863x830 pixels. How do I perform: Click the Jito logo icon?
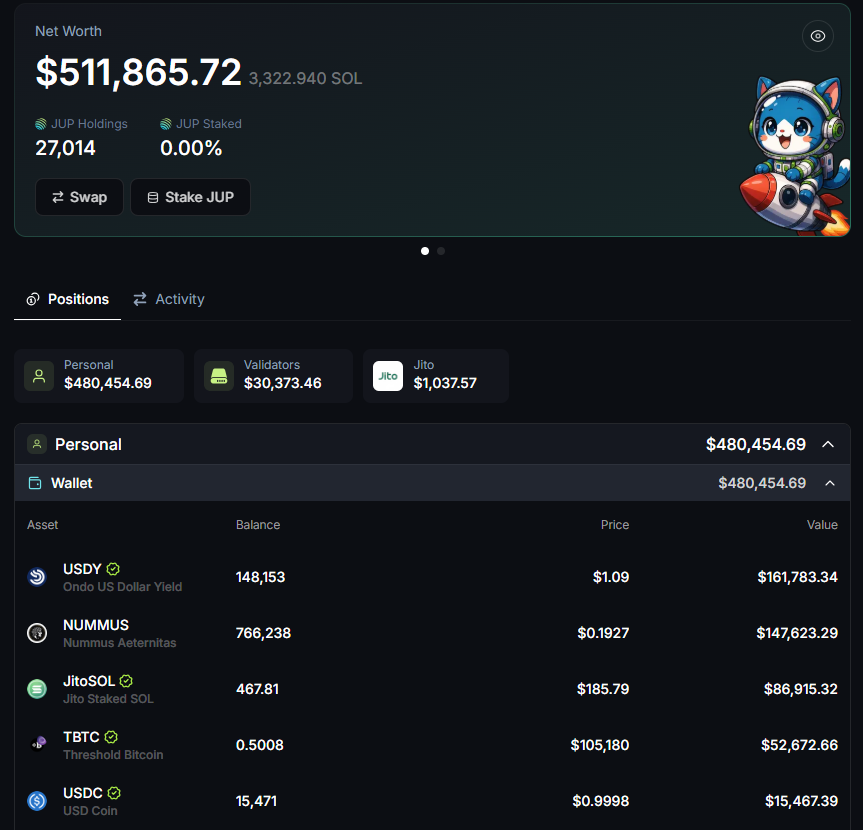pos(388,376)
